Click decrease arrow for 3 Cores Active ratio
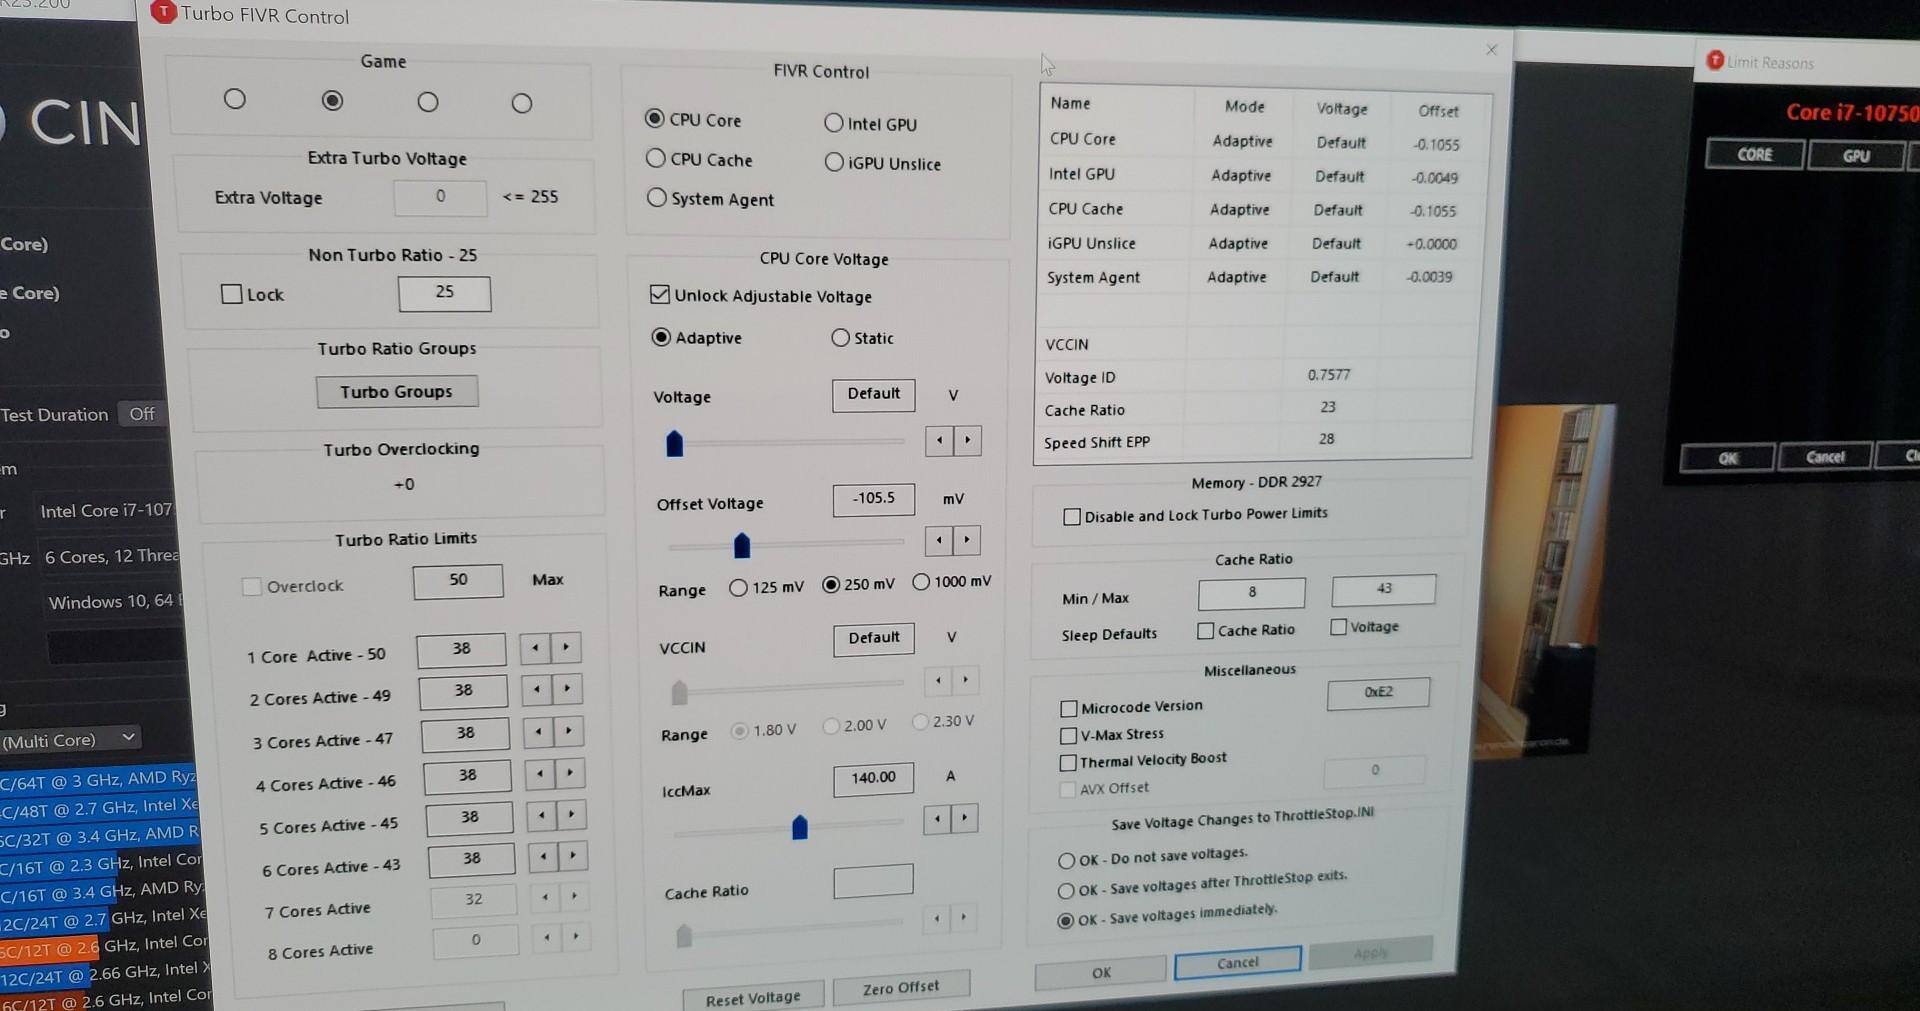Image resolution: width=1920 pixels, height=1011 pixels. point(539,732)
